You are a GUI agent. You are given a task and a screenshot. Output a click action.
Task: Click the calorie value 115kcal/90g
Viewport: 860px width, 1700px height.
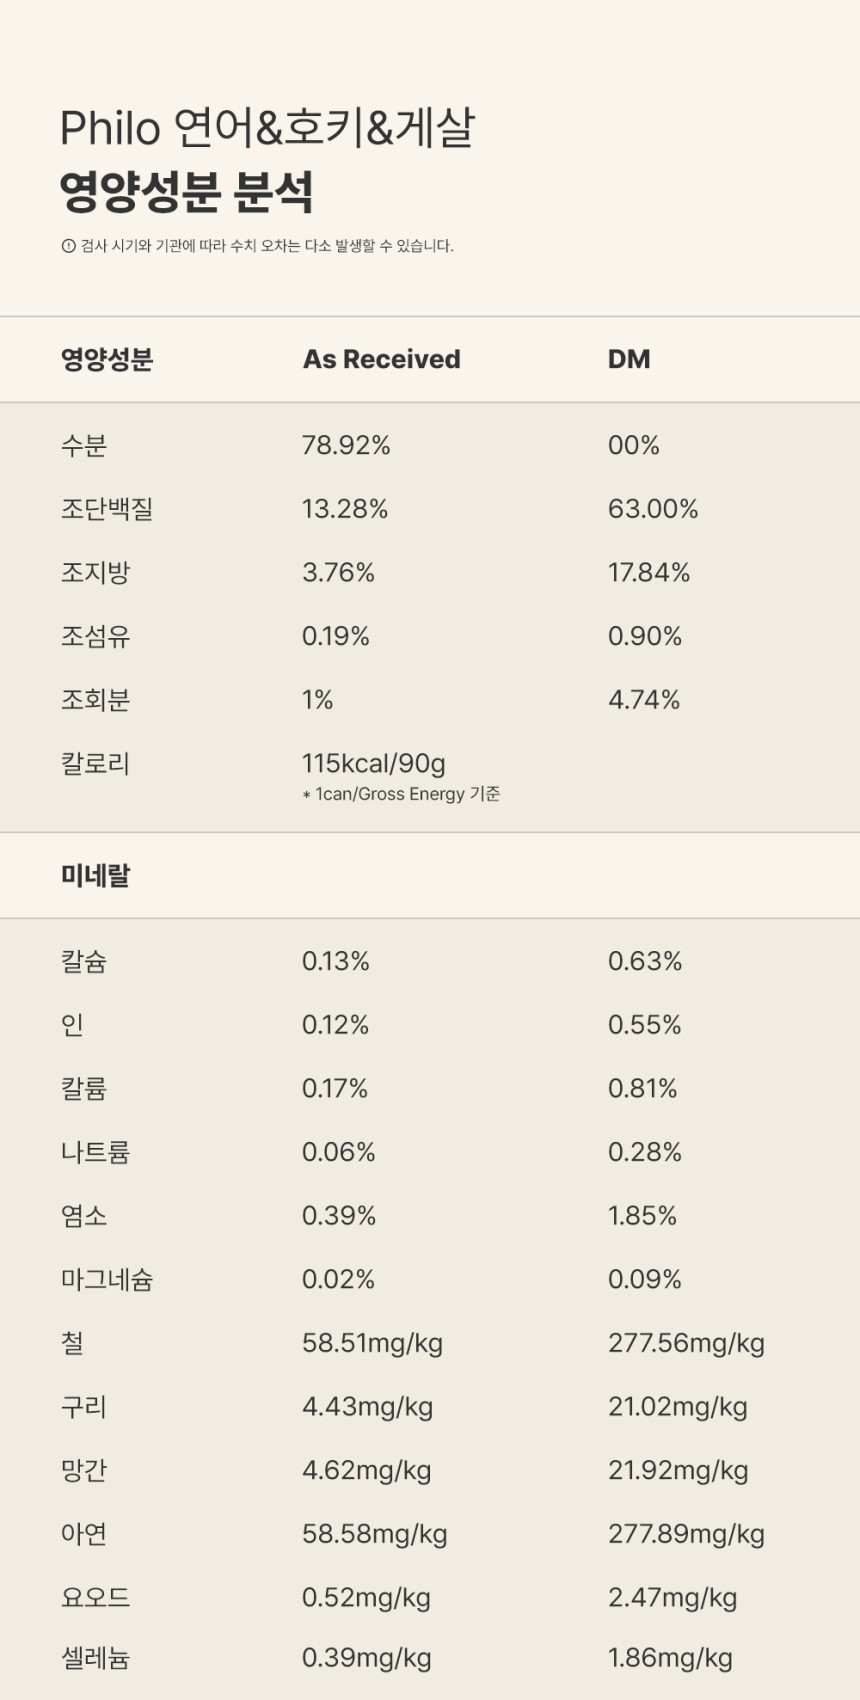pyautogui.click(x=374, y=764)
